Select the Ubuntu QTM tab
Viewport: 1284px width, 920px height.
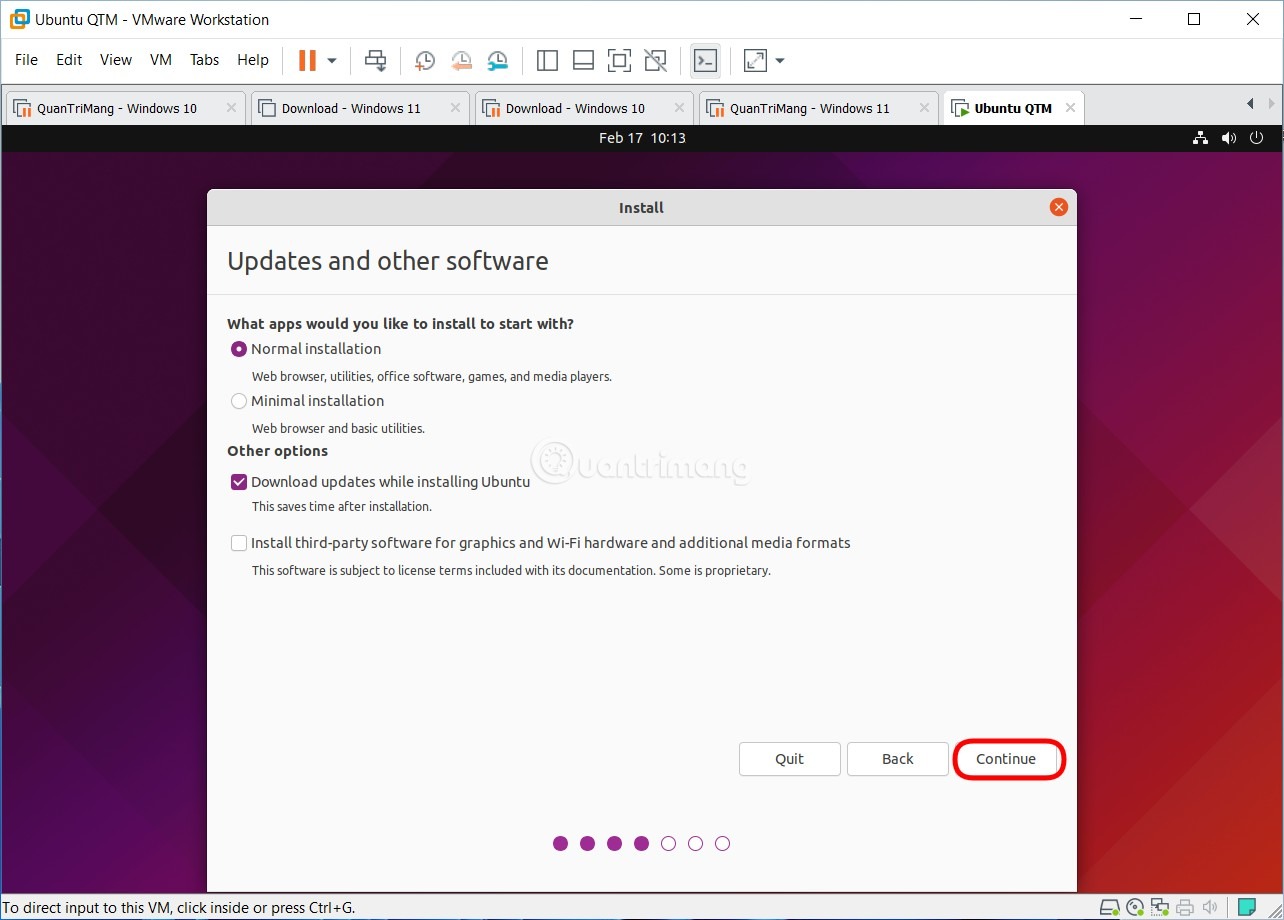coord(1013,108)
